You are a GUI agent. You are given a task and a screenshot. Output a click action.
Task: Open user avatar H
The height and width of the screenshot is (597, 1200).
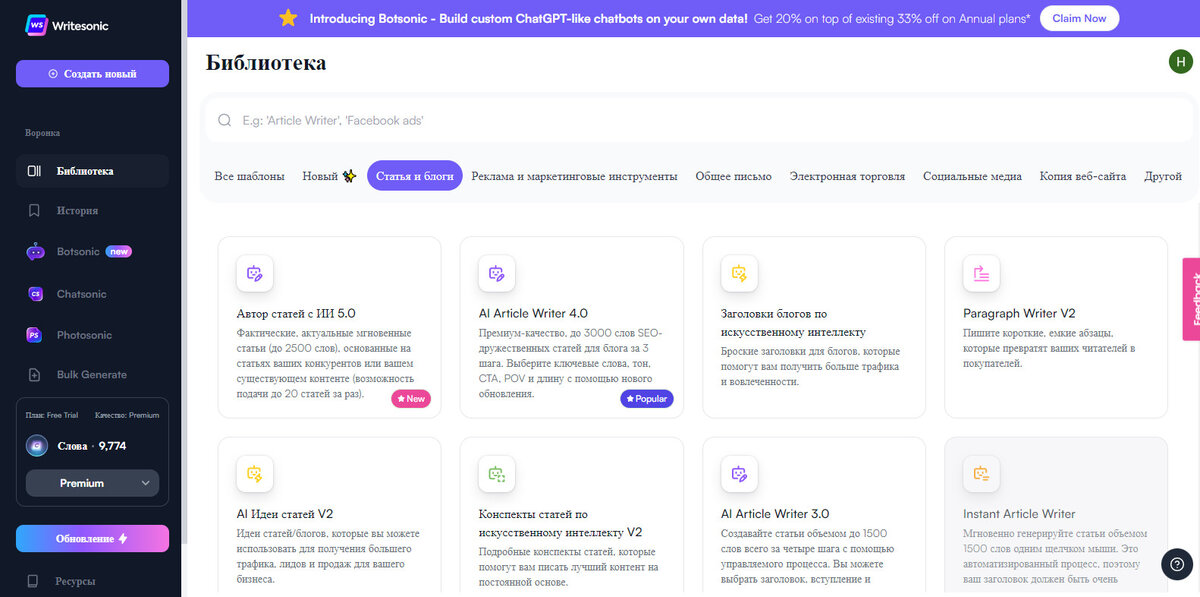tap(1181, 62)
